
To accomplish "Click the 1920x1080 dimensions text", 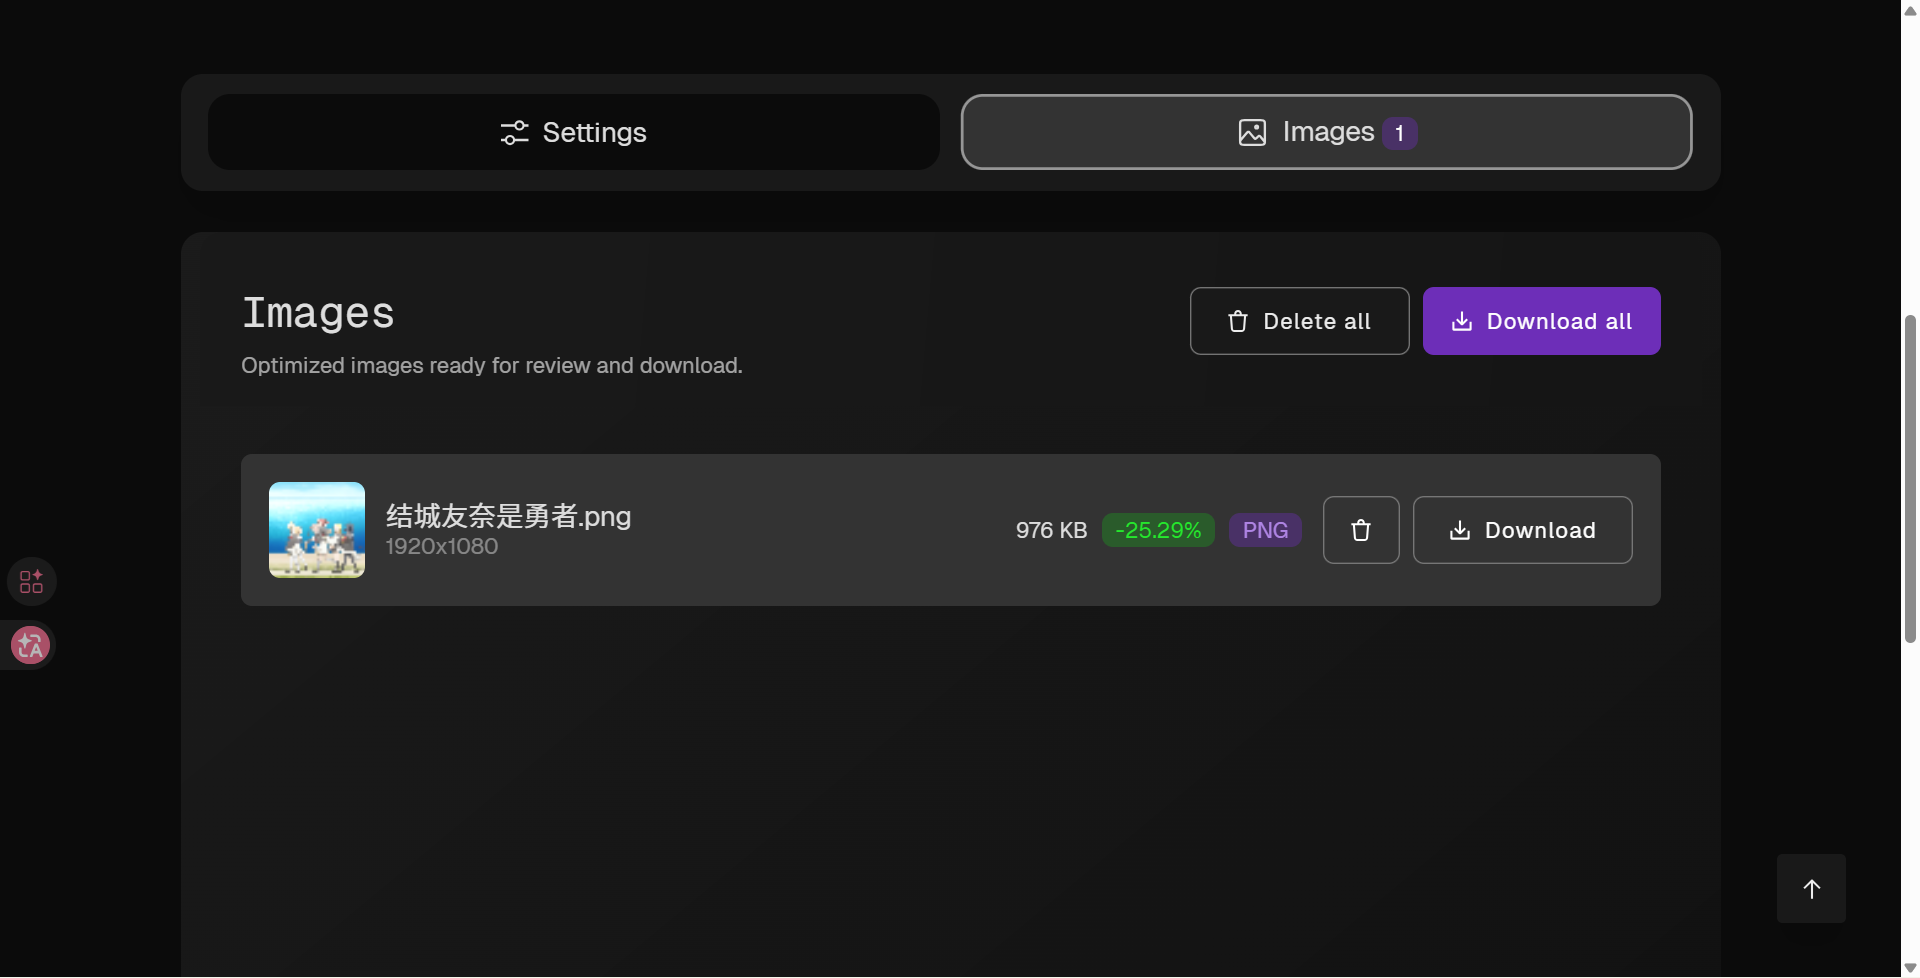I will pyautogui.click(x=442, y=547).
